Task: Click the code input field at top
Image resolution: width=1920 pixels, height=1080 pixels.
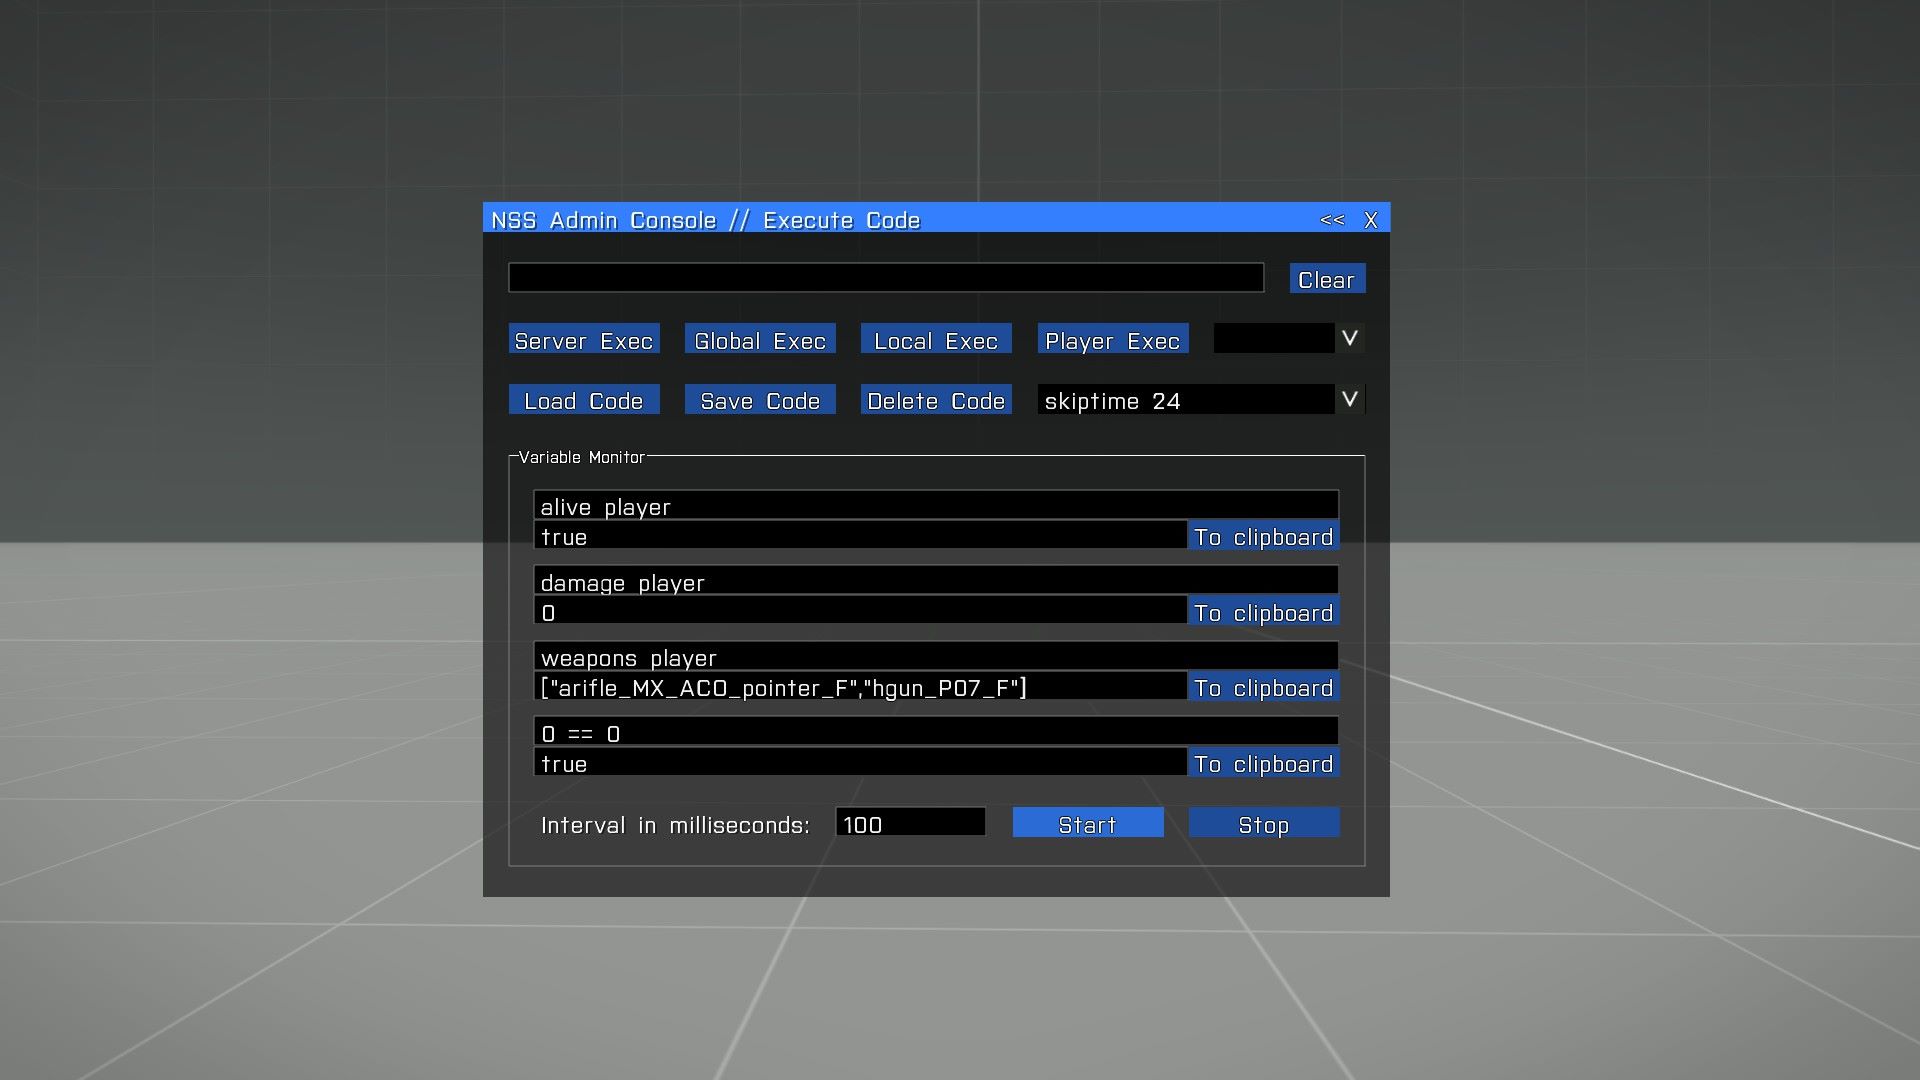Action: coord(886,278)
